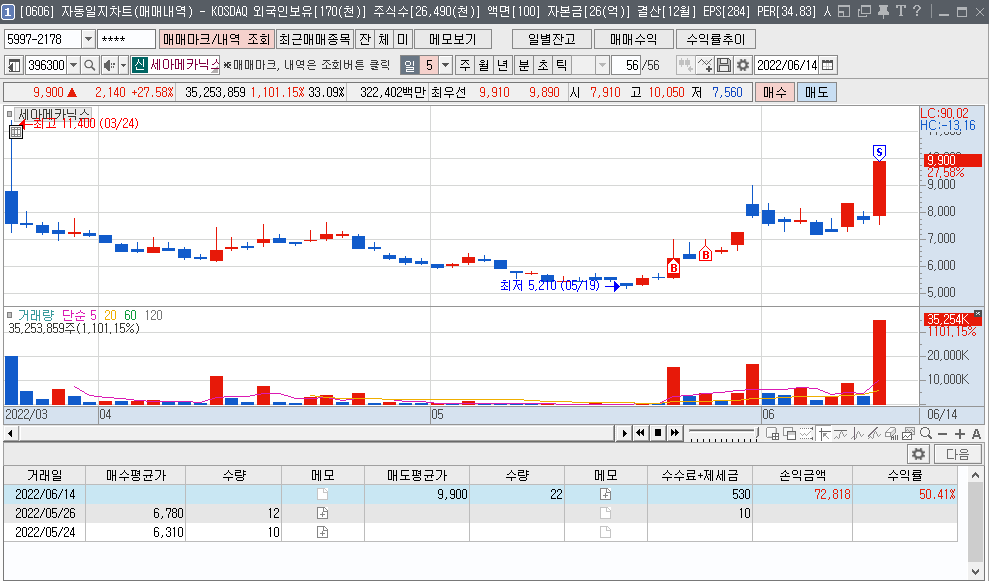Viewport: 989px width, 581px height.
Task: Click the font T icon in title bar
Action: pyautogui.click(x=900, y=11)
